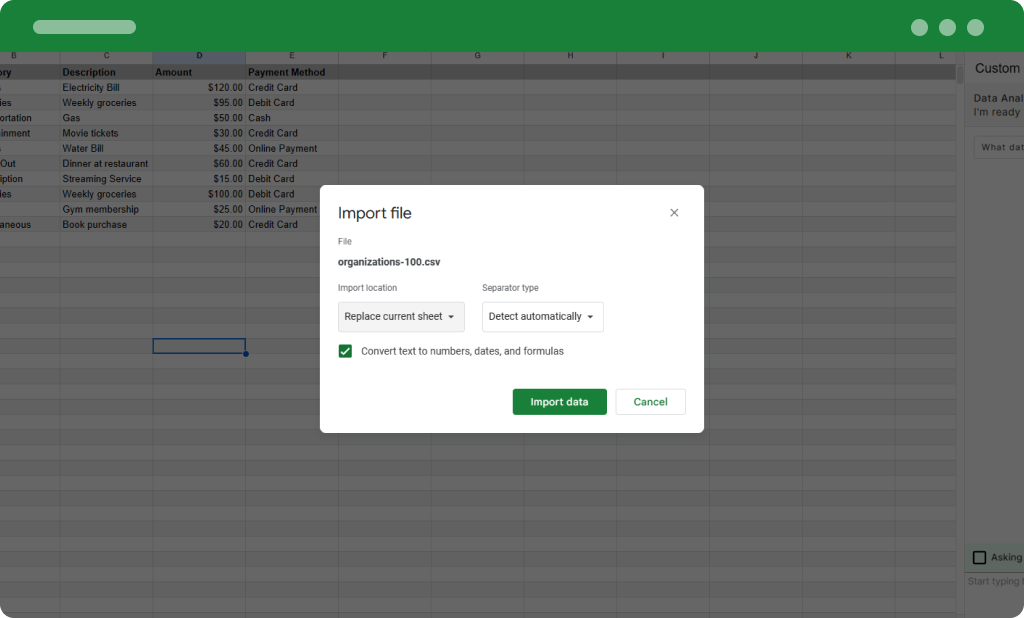The image size is (1024, 618).
Task: Cancel the file import
Action: tap(650, 401)
